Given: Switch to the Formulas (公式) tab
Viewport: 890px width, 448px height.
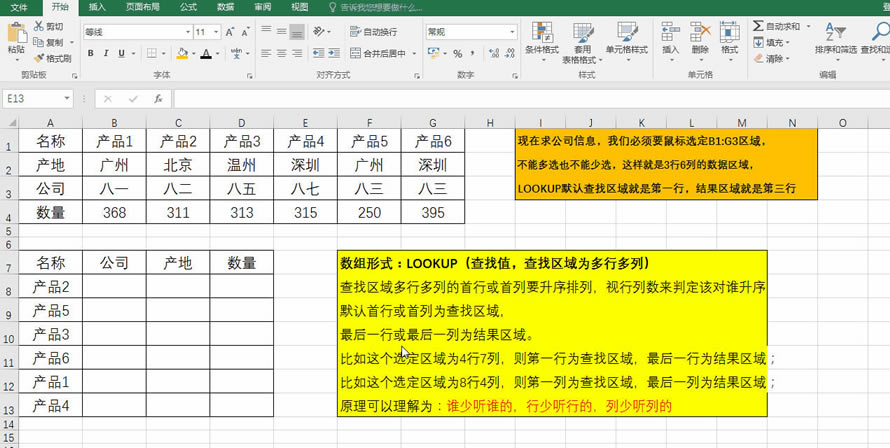Looking at the screenshot, I should (x=188, y=7).
